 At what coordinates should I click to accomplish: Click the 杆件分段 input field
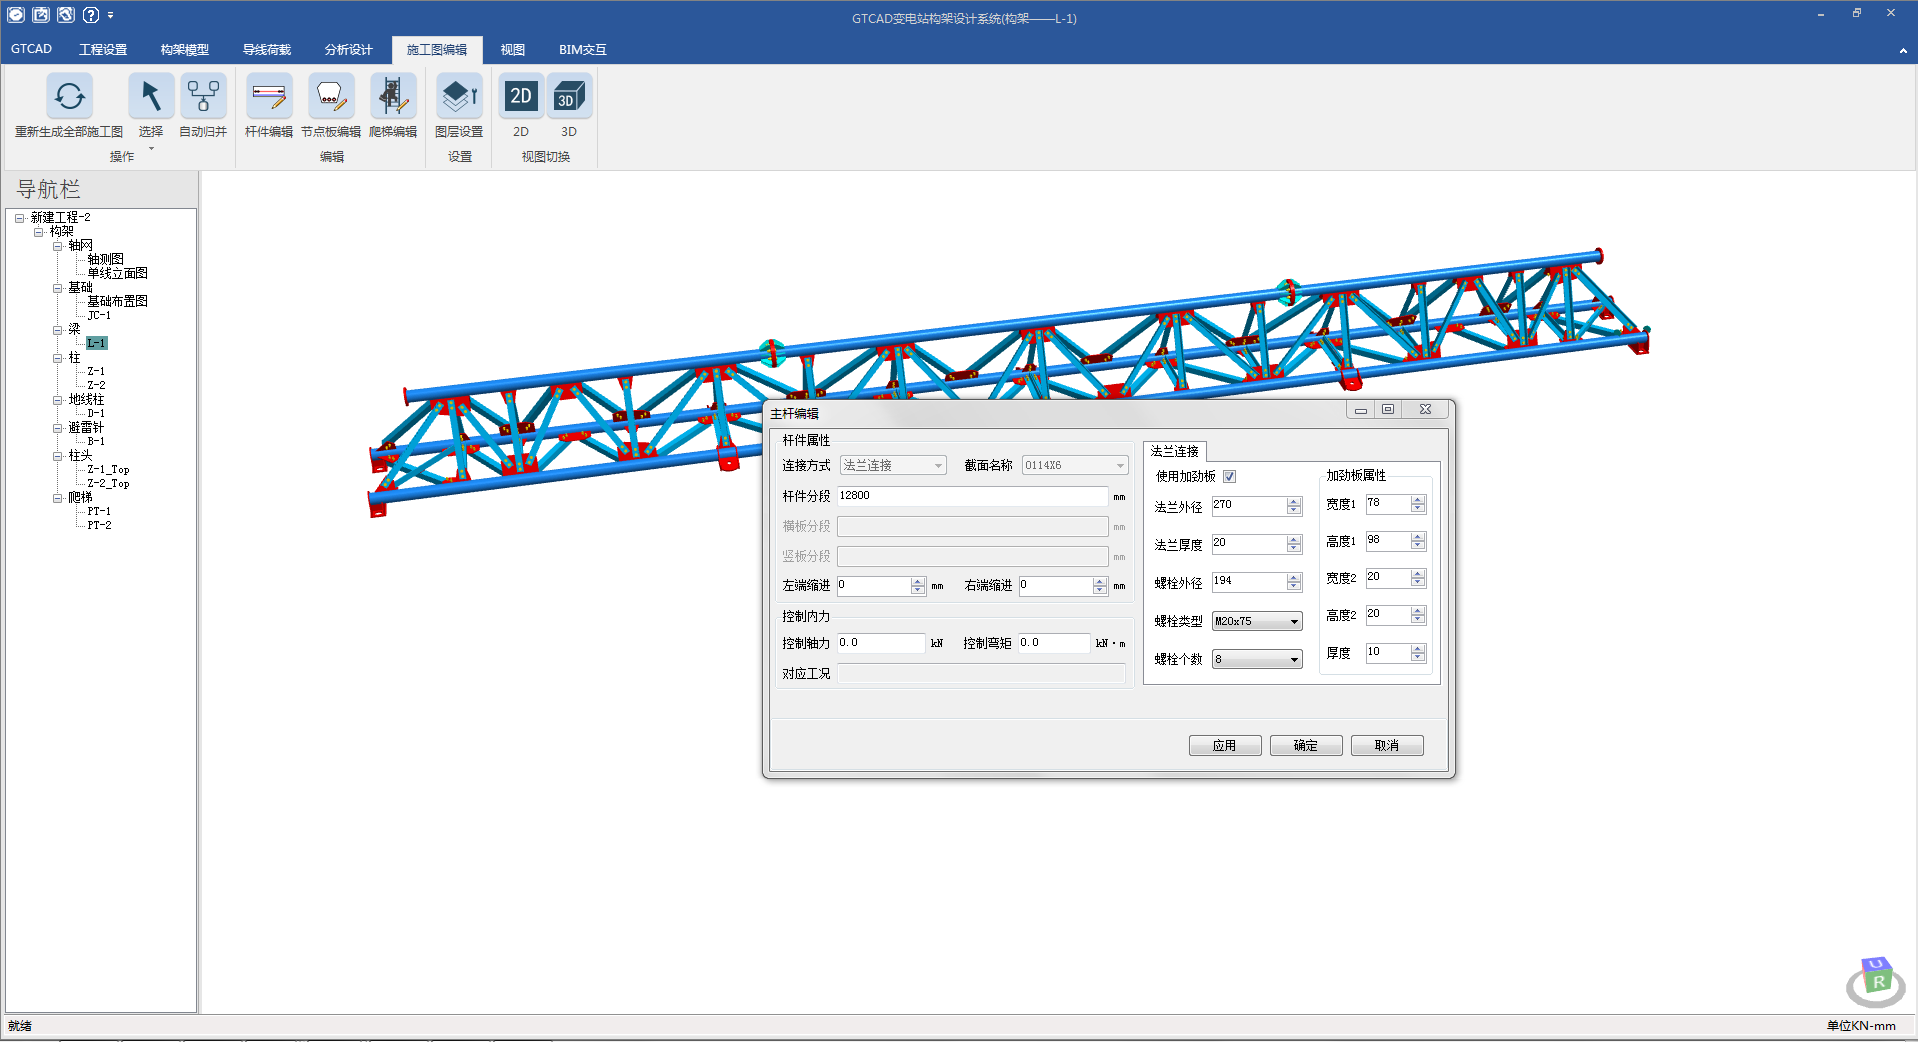coord(971,496)
